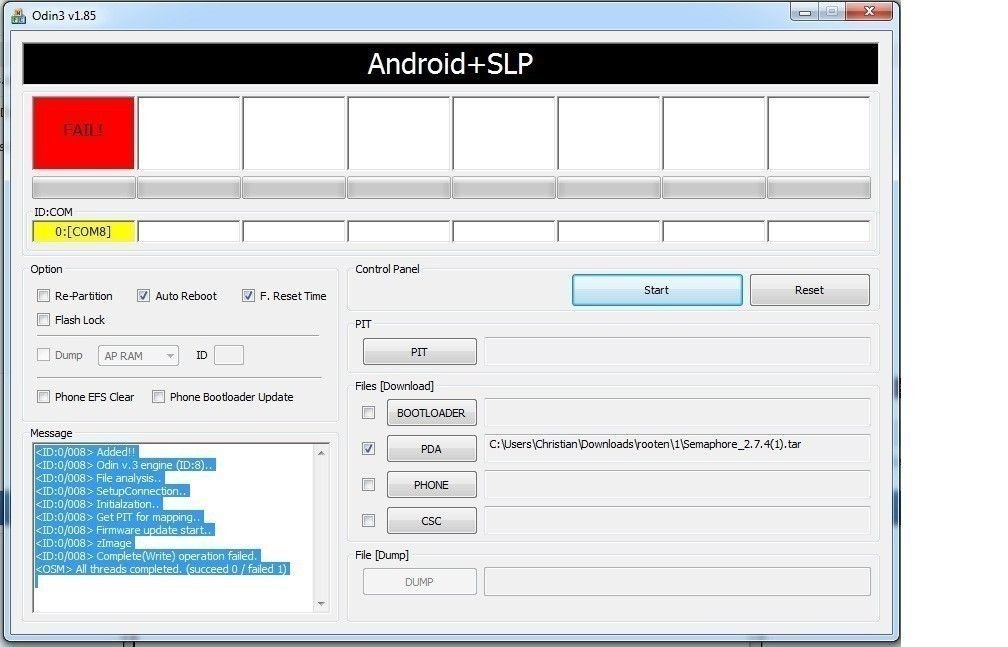Click the 'Added!!' log line
Viewport: 1008px width, 647px height.
pos(87,452)
